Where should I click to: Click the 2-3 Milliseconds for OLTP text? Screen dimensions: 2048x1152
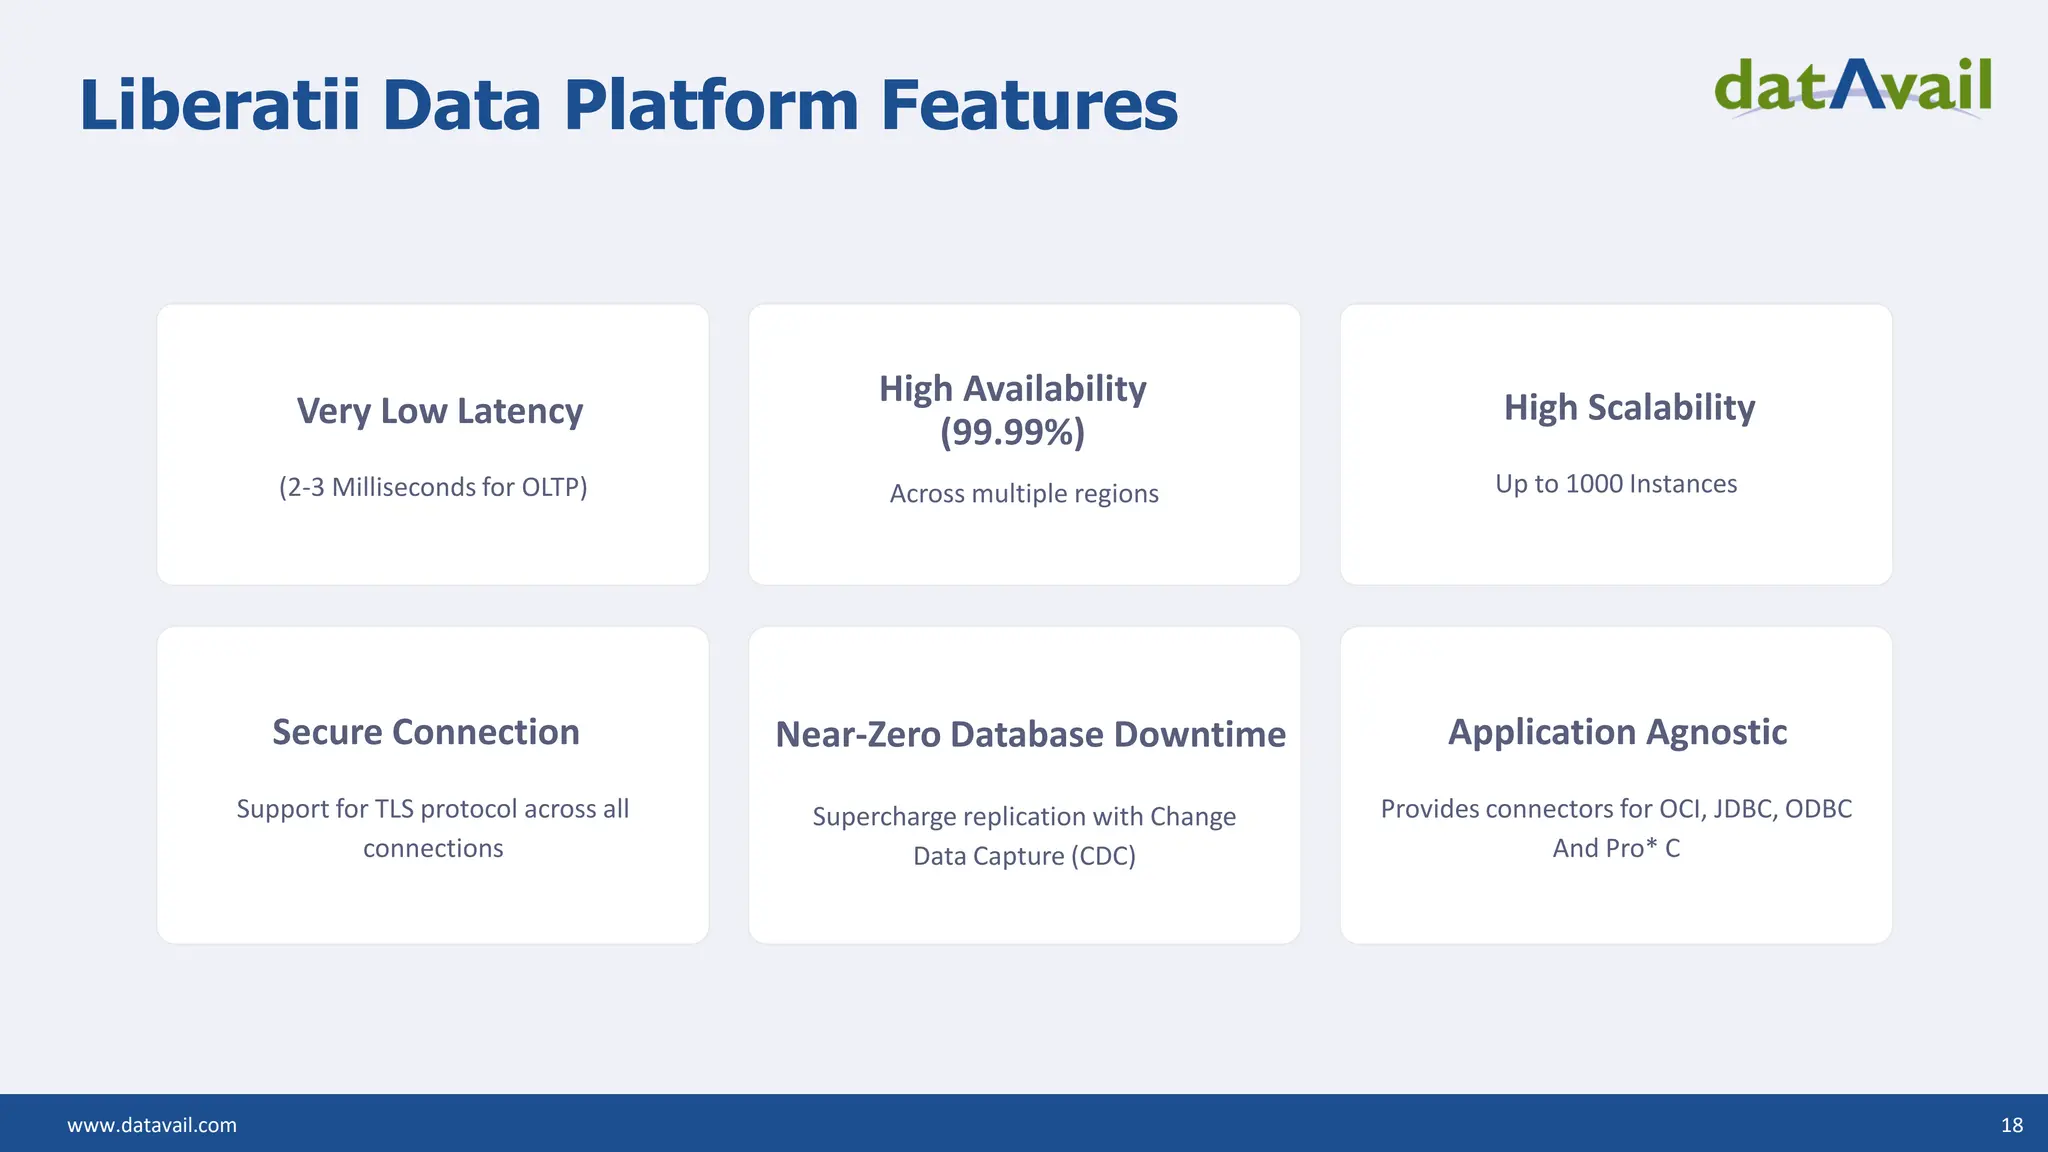click(x=433, y=487)
